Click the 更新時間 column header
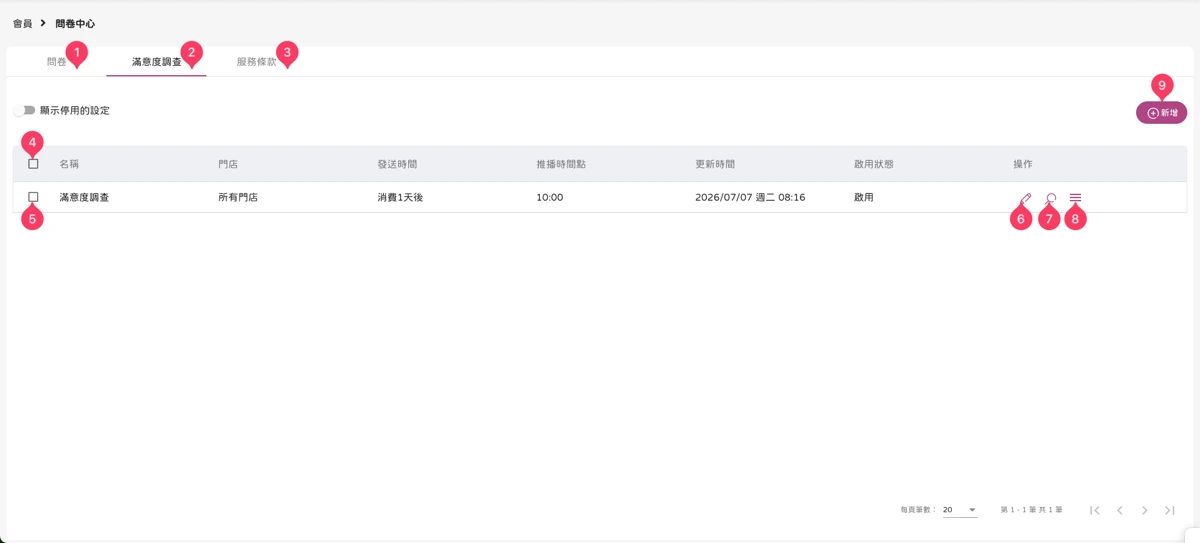 tap(715, 164)
